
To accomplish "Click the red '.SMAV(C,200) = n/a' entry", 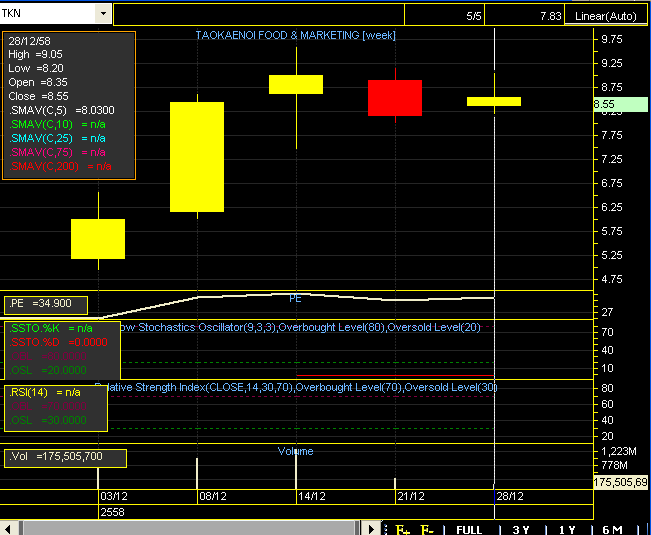I will [60, 166].
